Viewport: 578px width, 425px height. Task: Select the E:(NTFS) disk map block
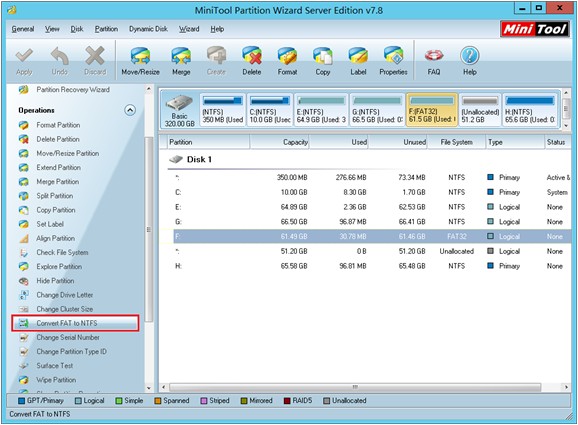321,110
